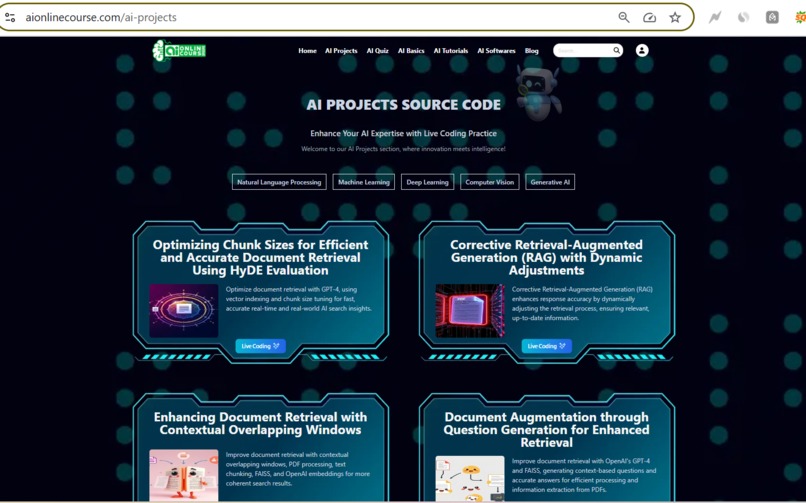
Task: Bookmark this page with the star icon
Action: click(675, 17)
